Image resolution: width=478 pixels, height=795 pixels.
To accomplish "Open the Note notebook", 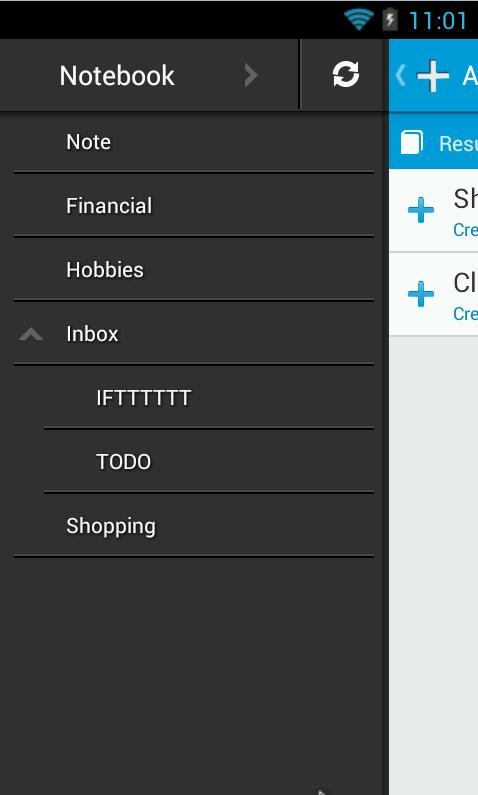I will (194, 142).
